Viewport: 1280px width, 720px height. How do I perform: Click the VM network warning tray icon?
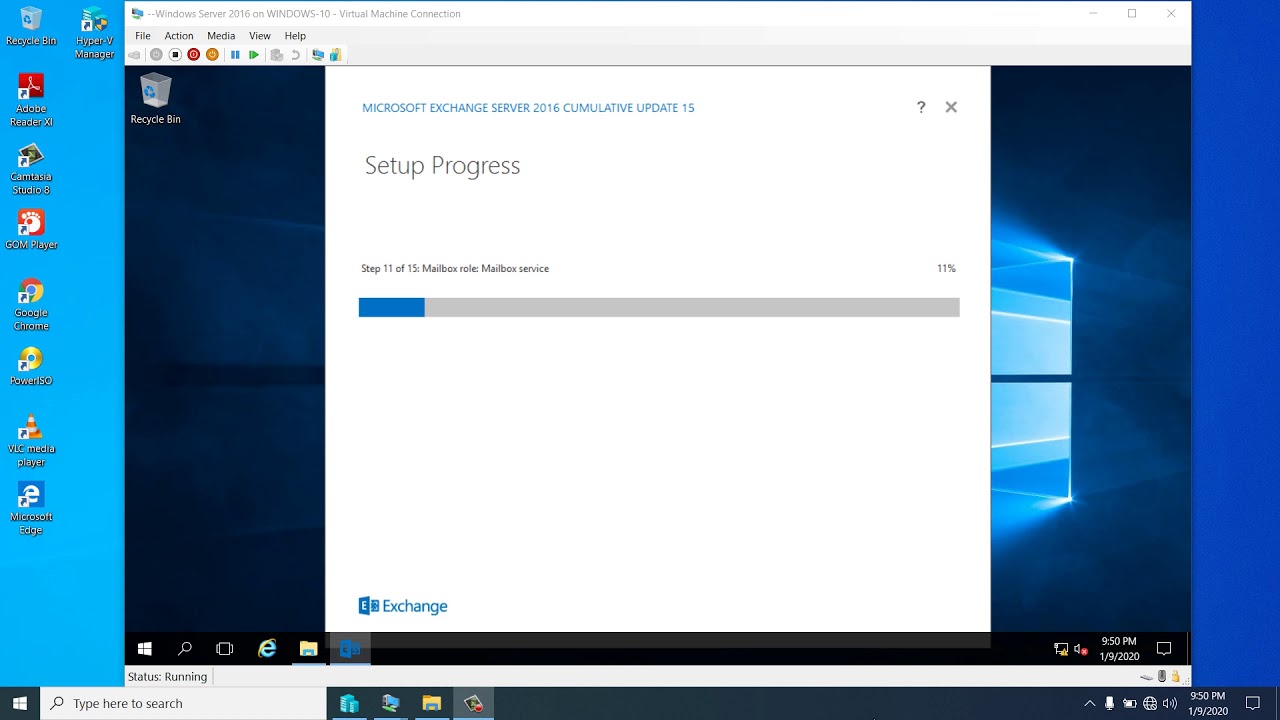pyautogui.click(x=1061, y=649)
